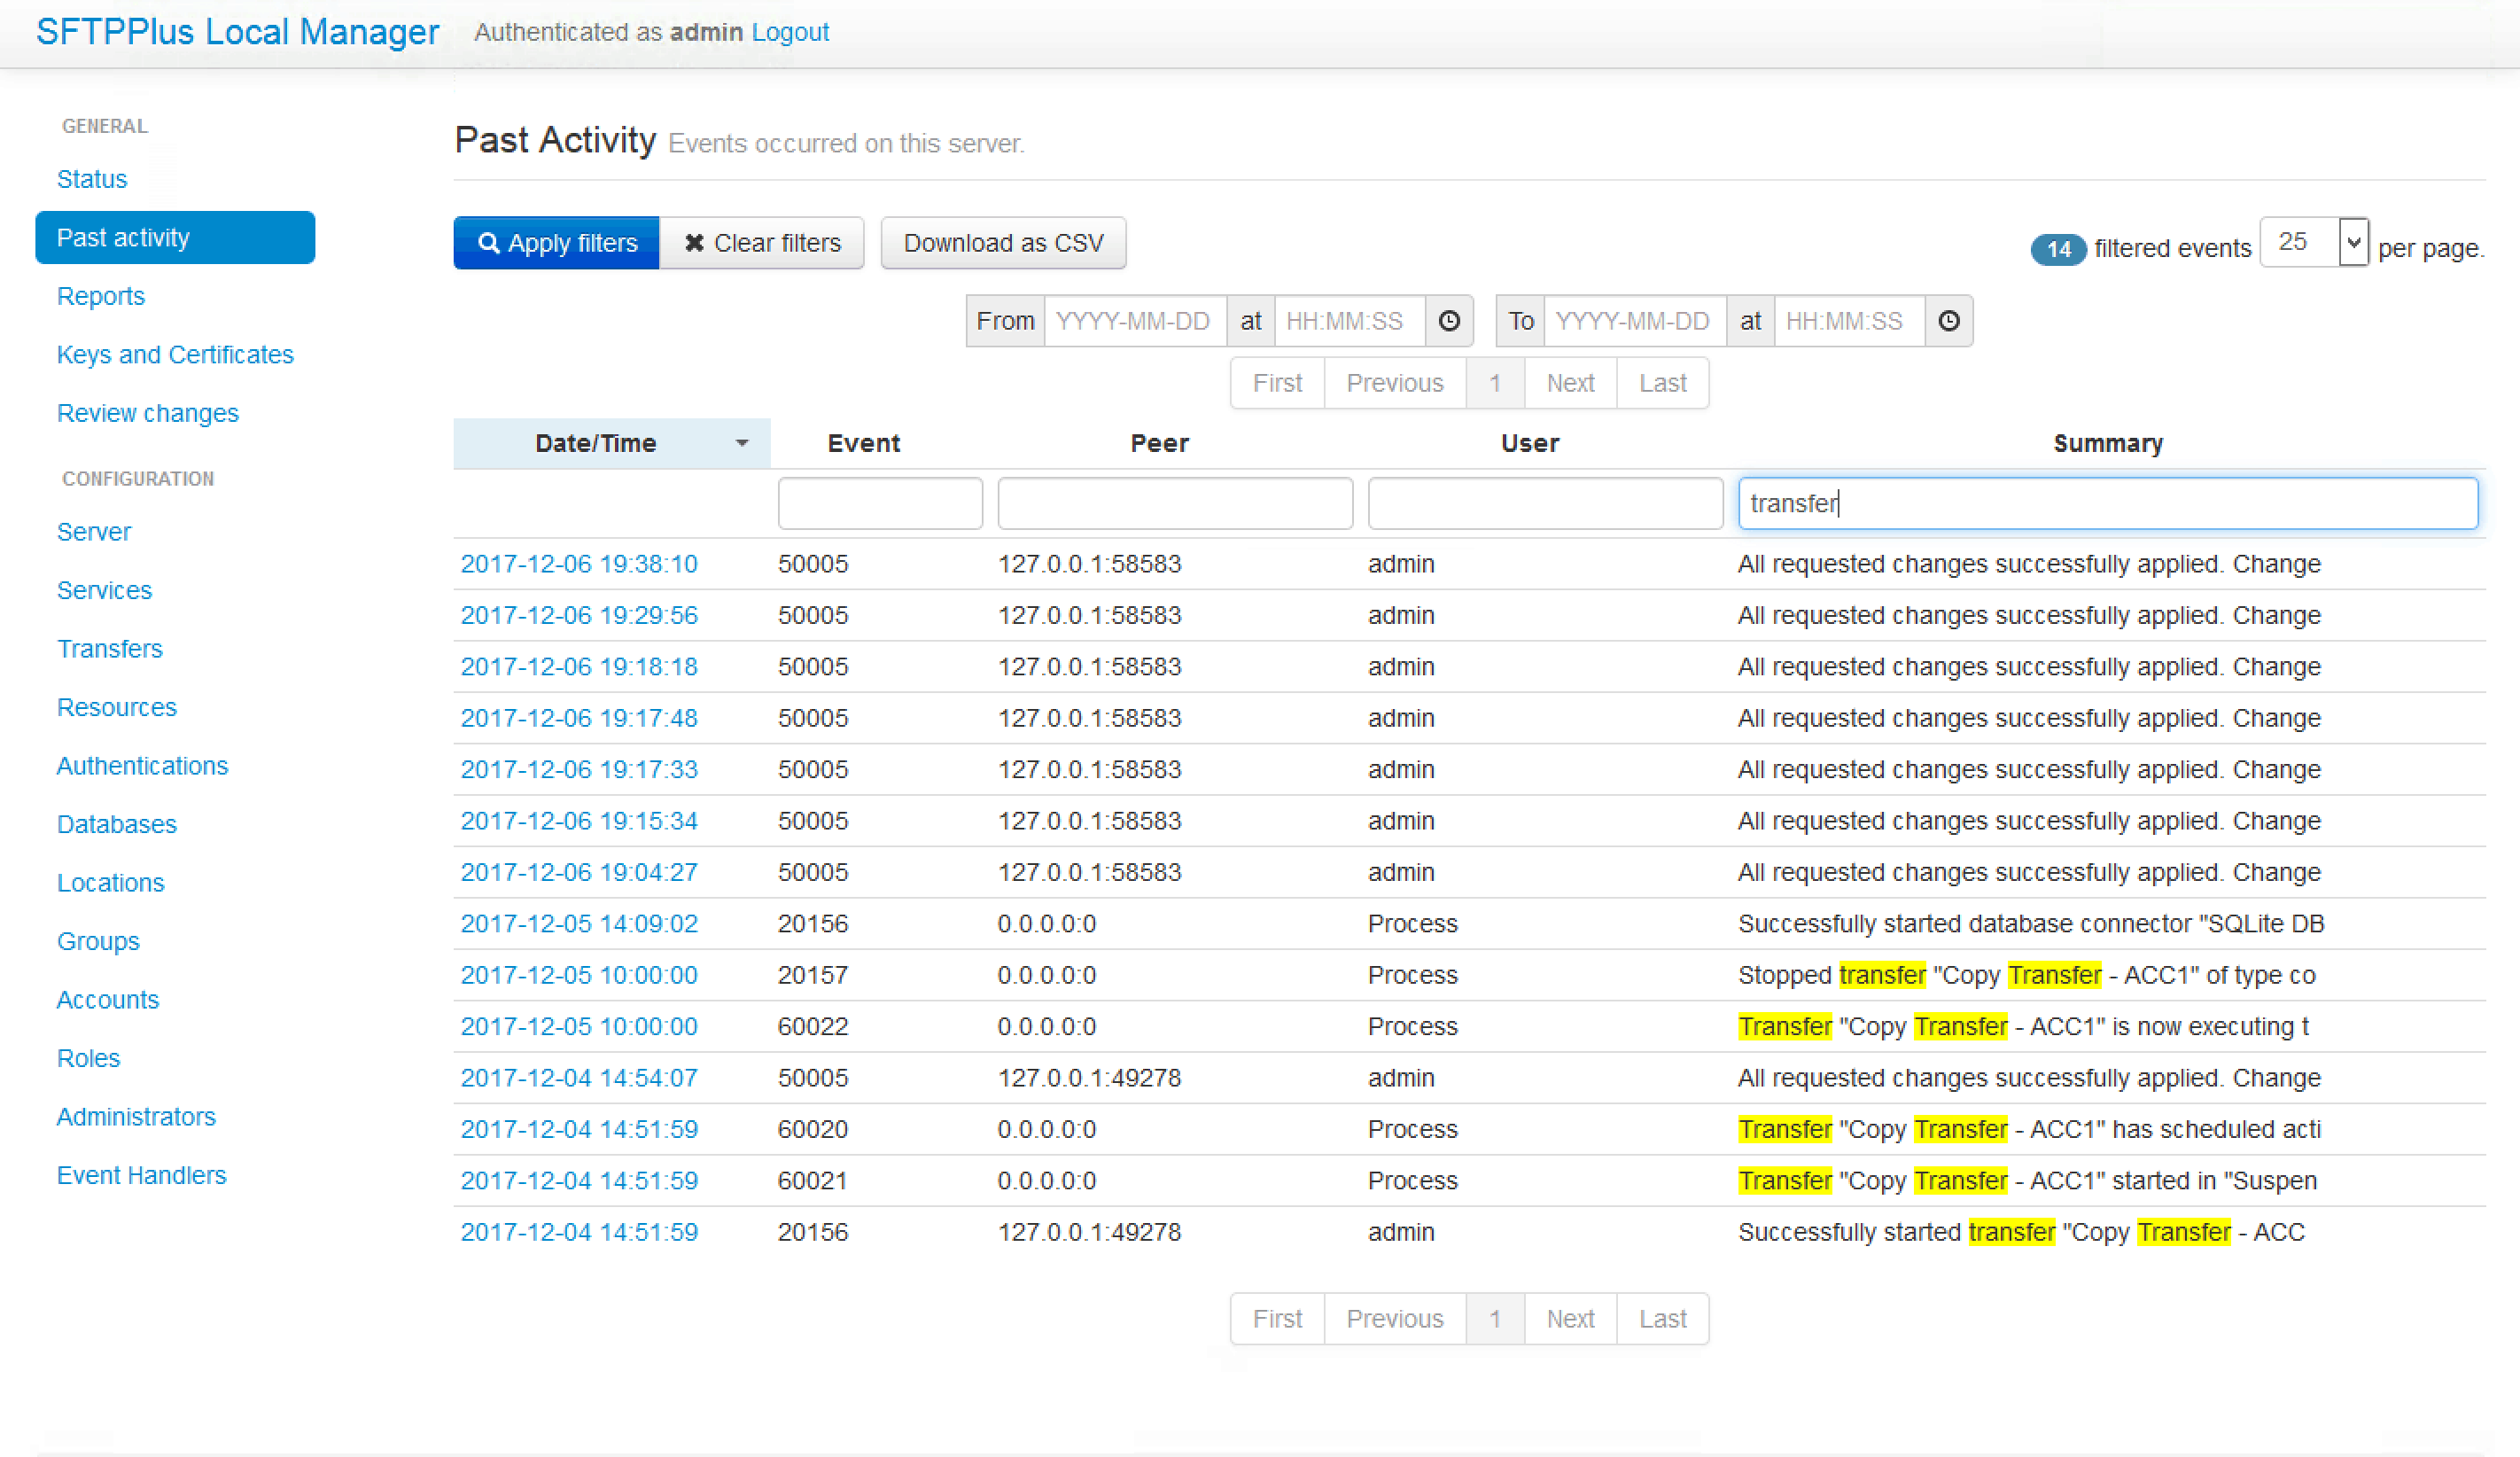Click the Download as CSV button
Image resolution: width=2520 pixels, height=1457 pixels.
[1003, 243]
